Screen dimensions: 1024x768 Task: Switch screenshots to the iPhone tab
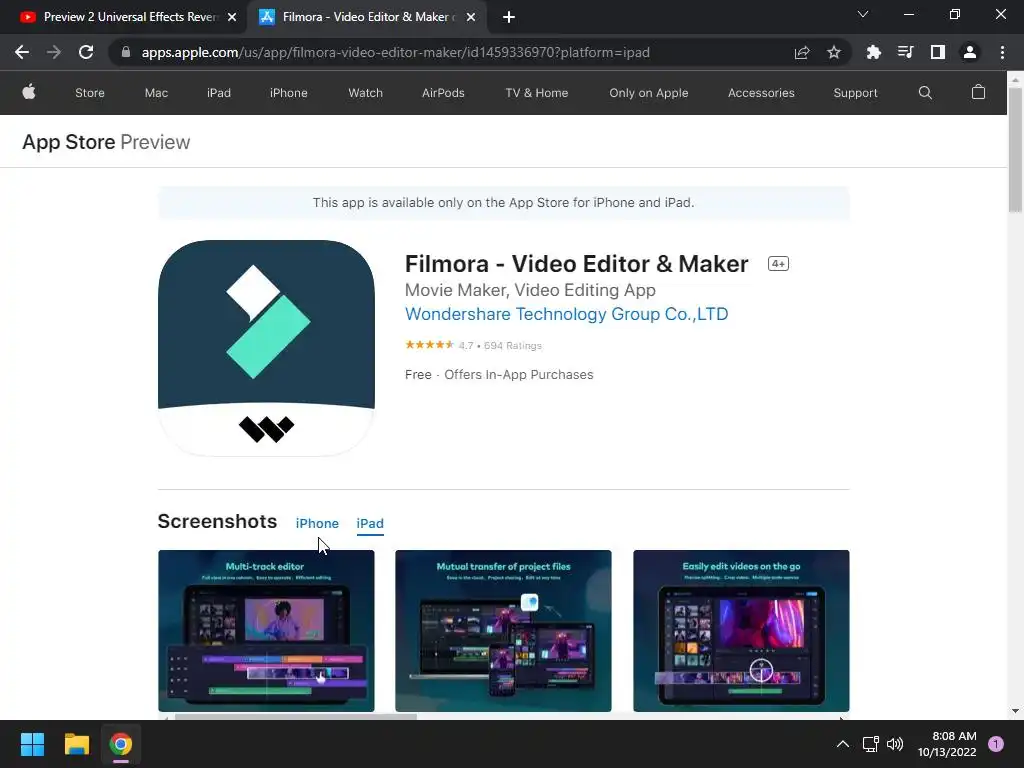coord(317,523)
